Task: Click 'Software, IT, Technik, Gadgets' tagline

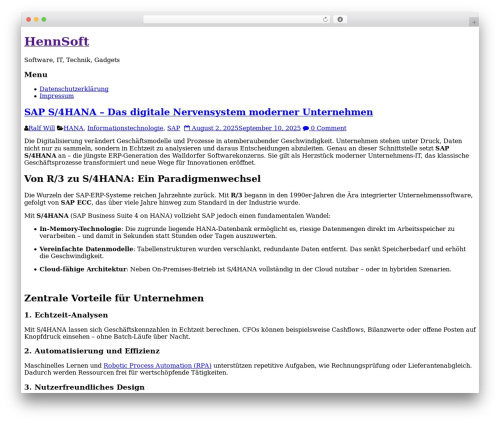Action: coord(72,60)
